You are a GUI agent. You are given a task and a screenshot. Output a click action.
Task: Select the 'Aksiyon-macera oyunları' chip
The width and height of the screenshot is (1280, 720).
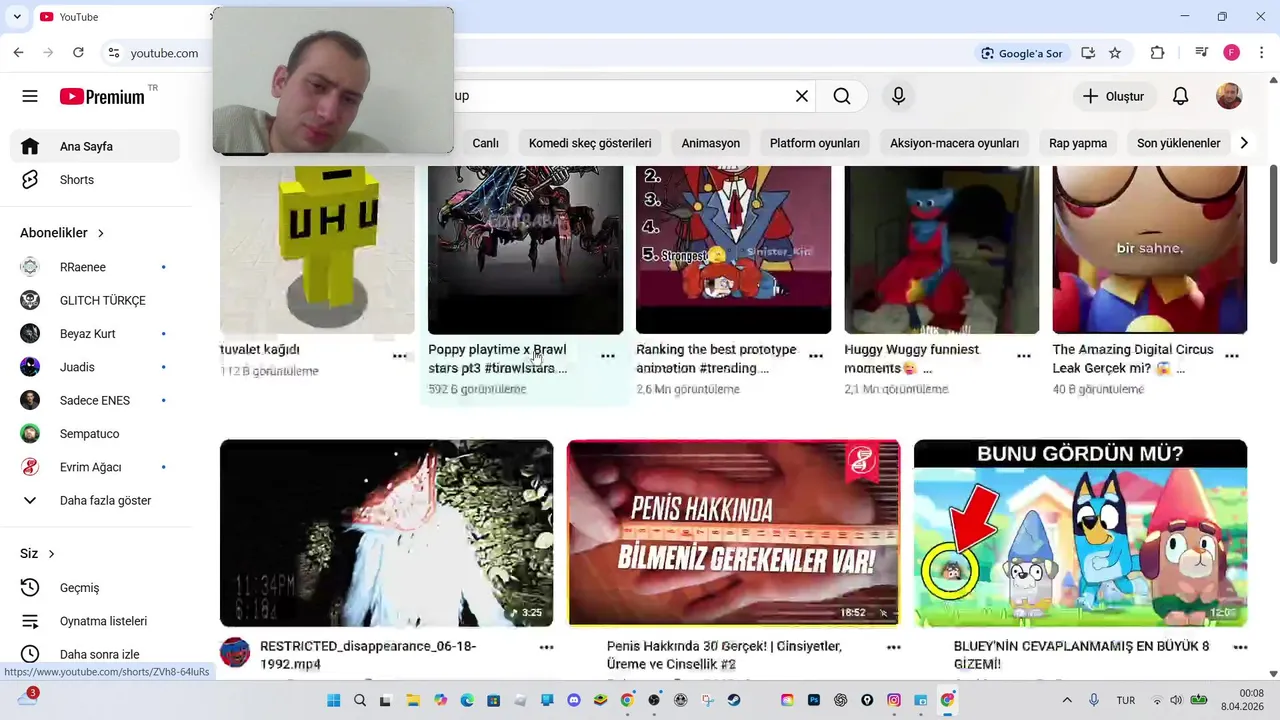(954, 143)
